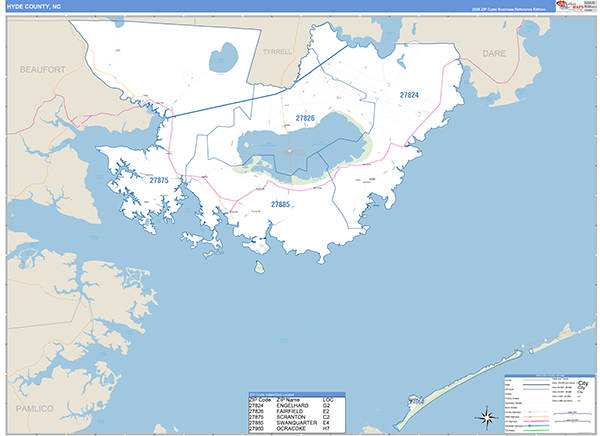
Task: Click the green line sample in the legend
Action: click(x=536, y=430)
